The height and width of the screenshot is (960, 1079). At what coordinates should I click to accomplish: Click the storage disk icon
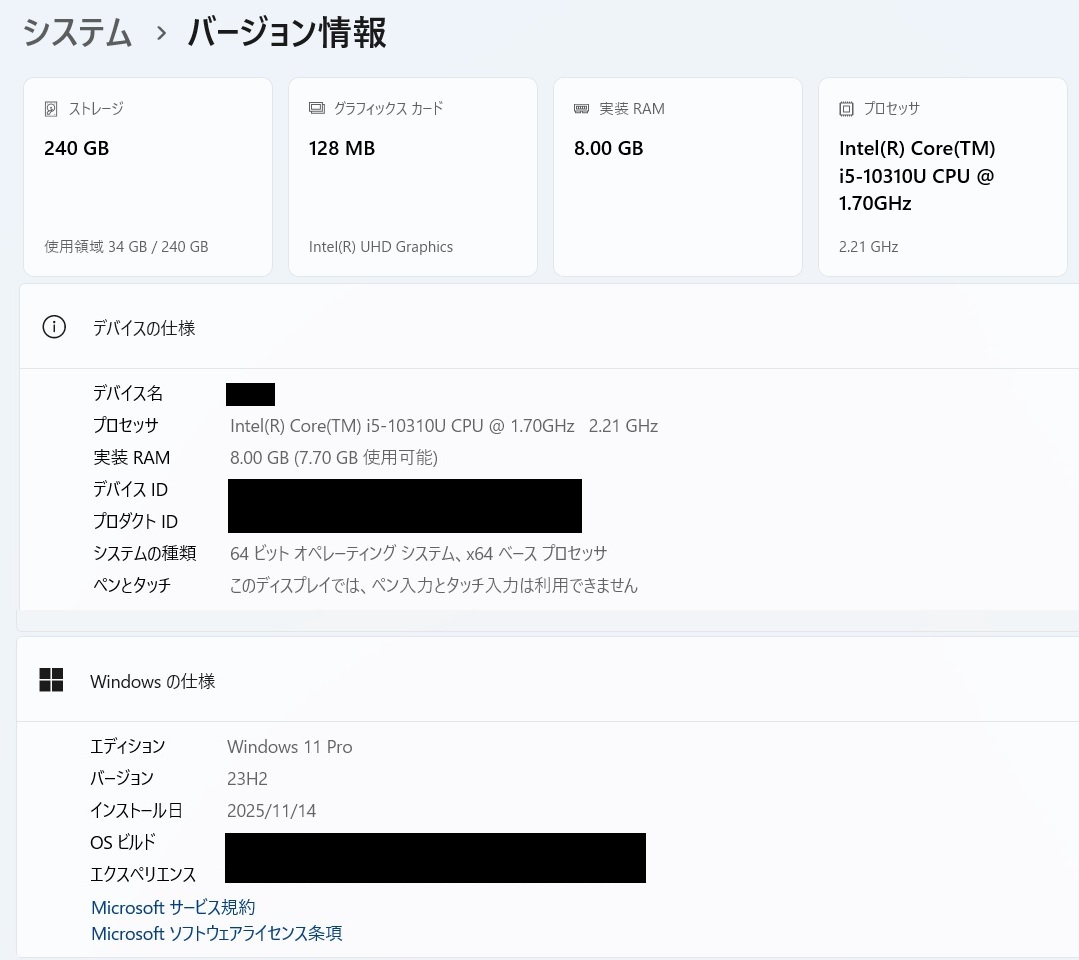click(x=51, y=109)
